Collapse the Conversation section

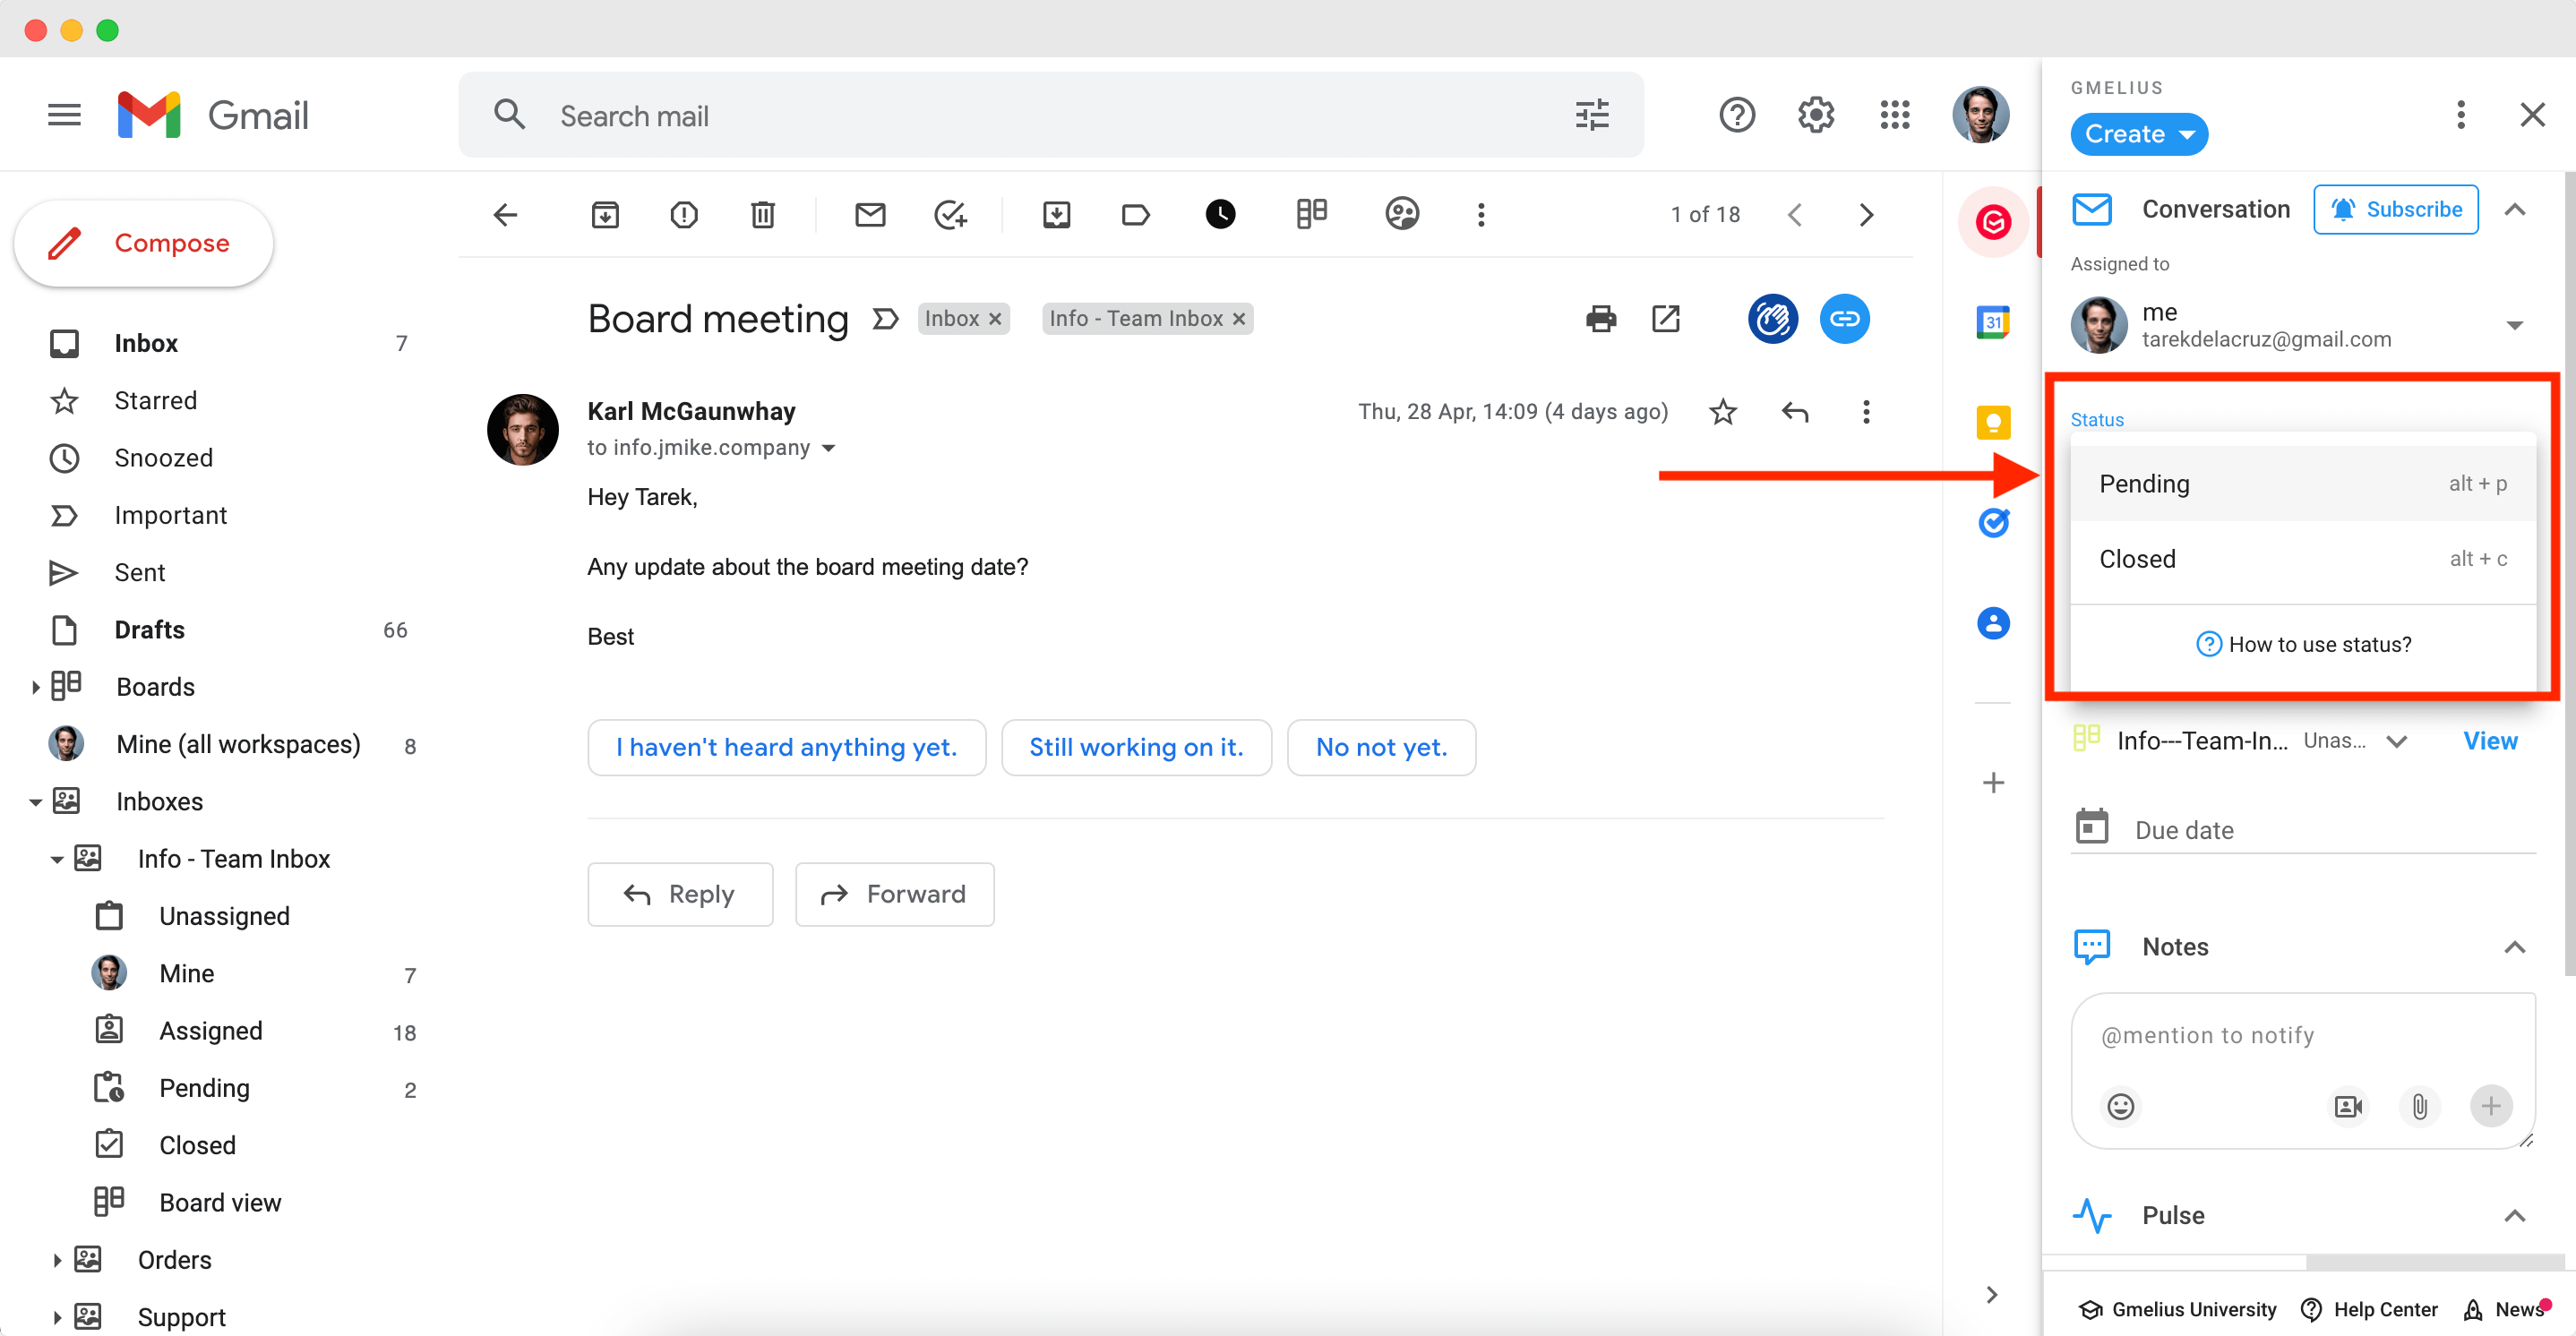pos(2514,209)
